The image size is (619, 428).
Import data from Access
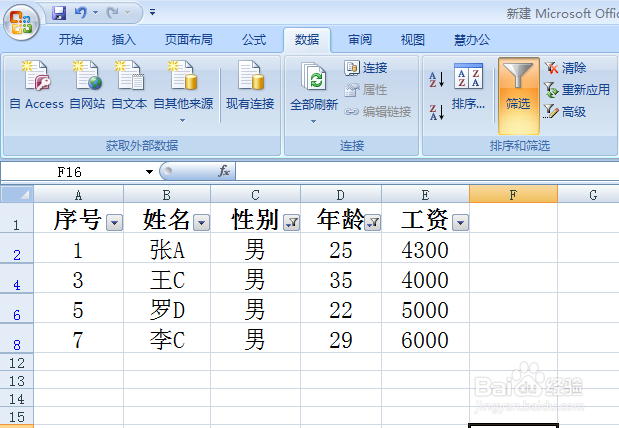tap(36, 85)
